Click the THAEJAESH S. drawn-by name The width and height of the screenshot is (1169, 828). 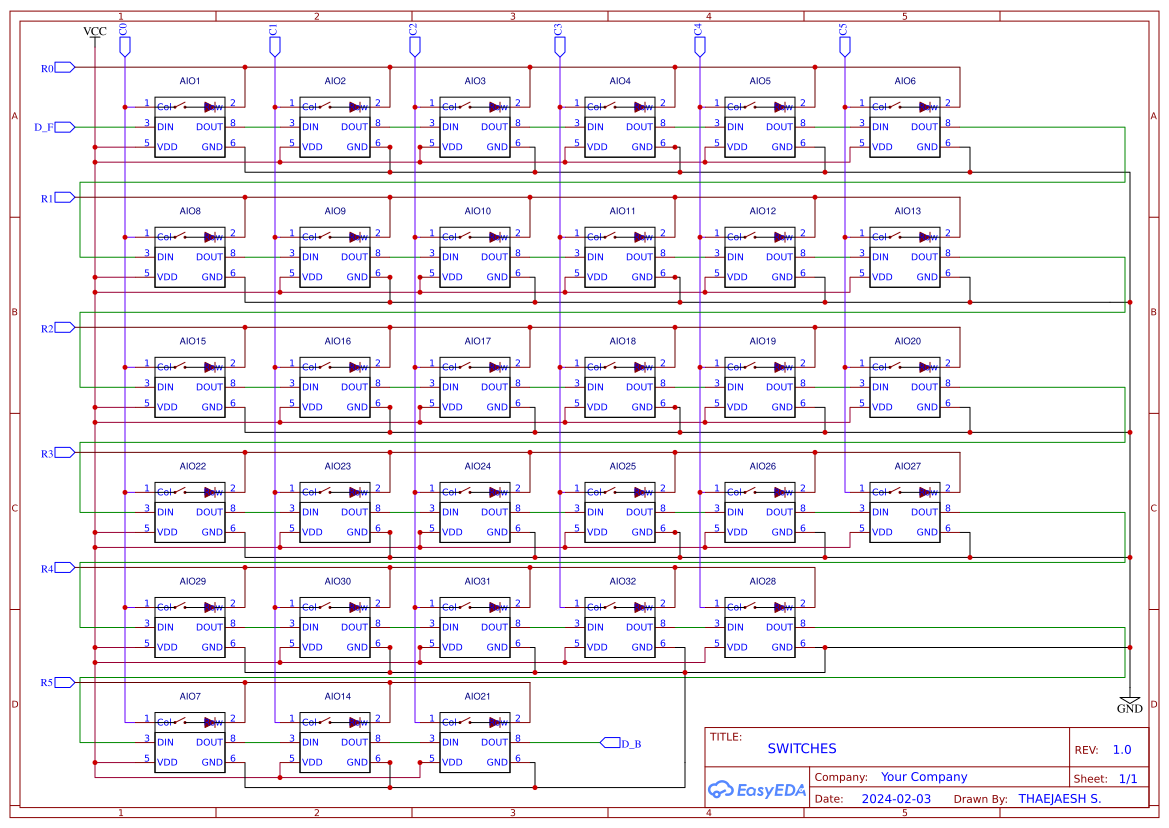coord(1059,799)
